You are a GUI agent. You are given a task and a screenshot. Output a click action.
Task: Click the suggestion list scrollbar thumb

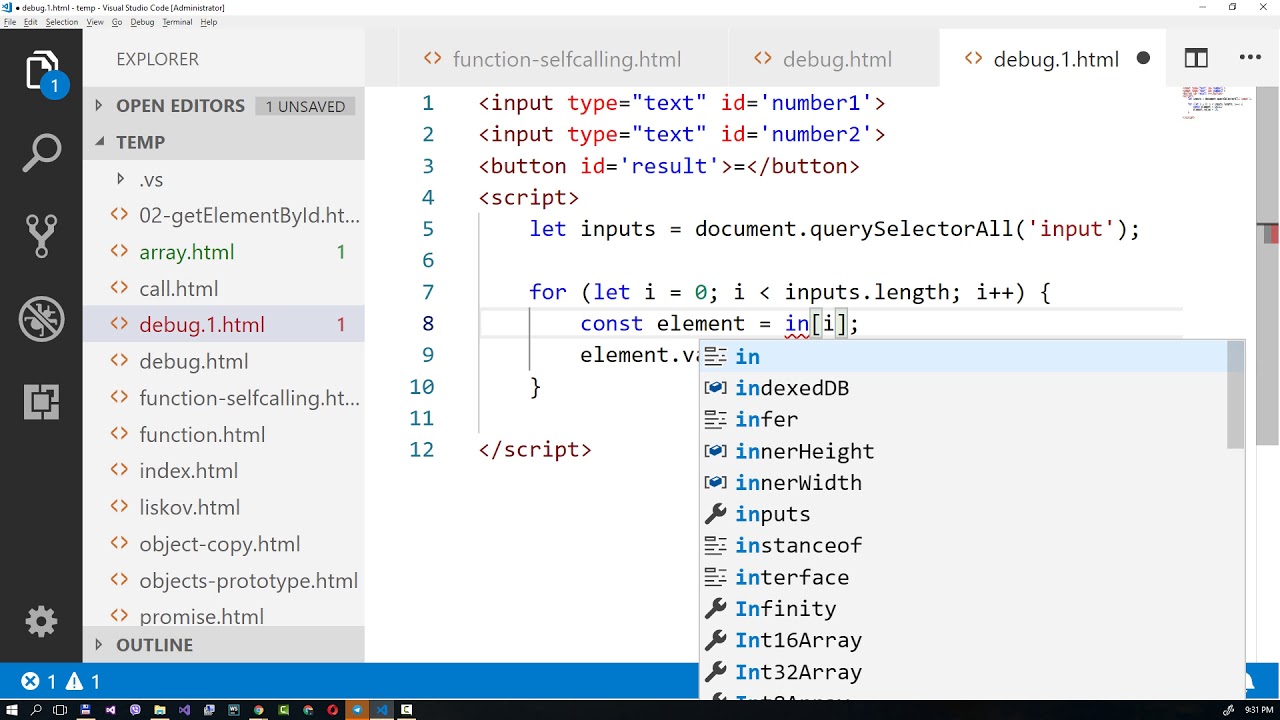pyautogui.click(x=1236, y=395)
